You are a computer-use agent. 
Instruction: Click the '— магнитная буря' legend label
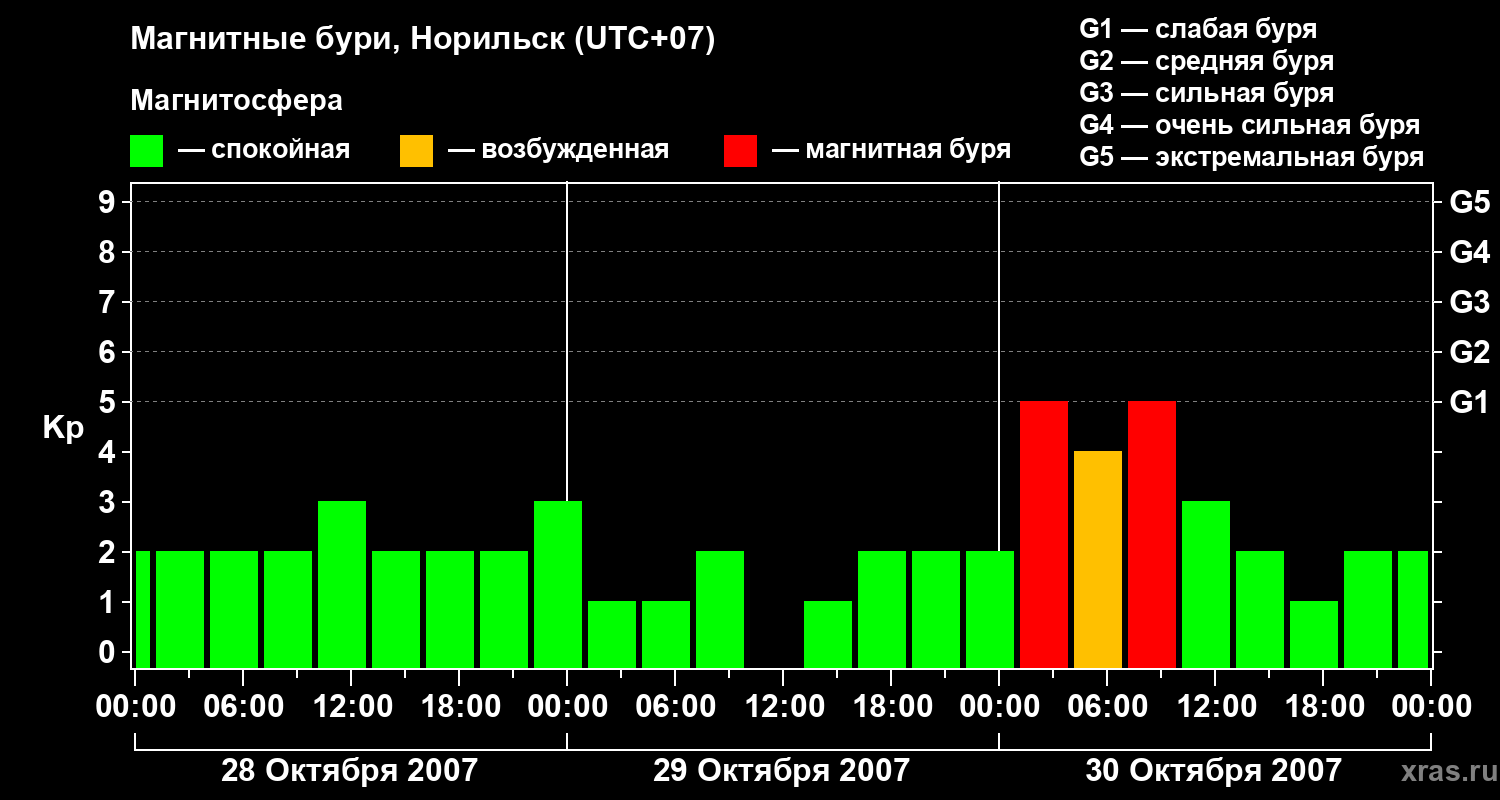click(891, 150)
